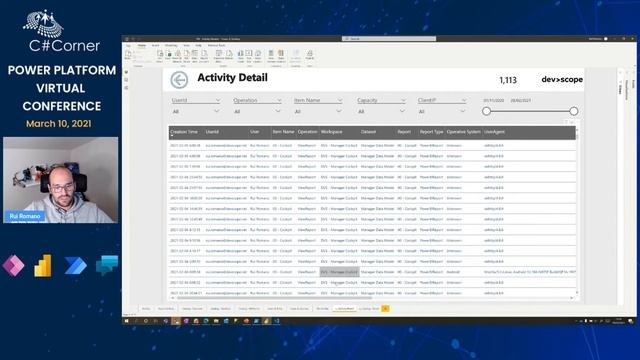Screen dimensions: 640x360
Task: Switch to Model view in left sidebar
Action: (126, 88)
